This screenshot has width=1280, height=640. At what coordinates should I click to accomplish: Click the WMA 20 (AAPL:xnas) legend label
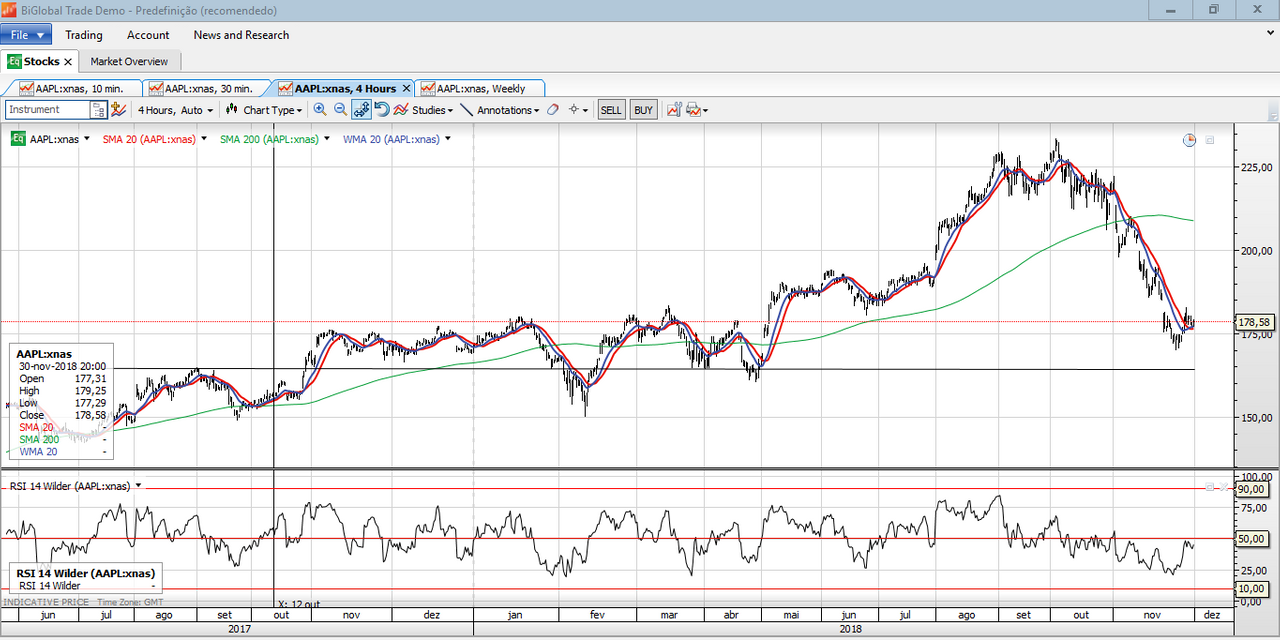pos(391,139)
